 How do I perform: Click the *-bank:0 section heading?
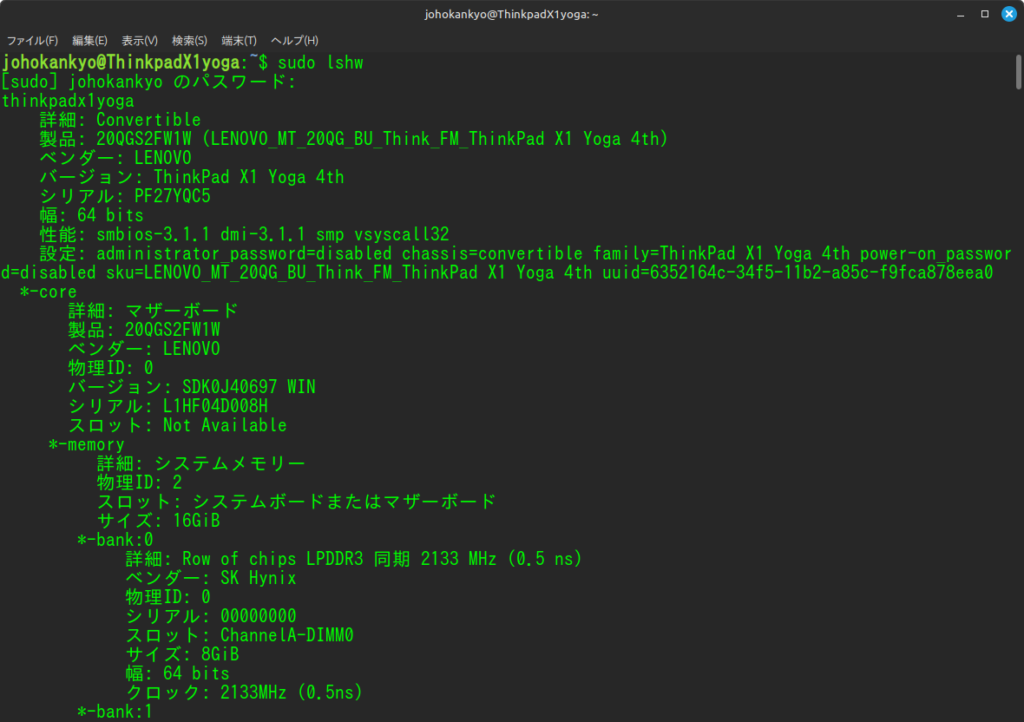click(115, 539)
